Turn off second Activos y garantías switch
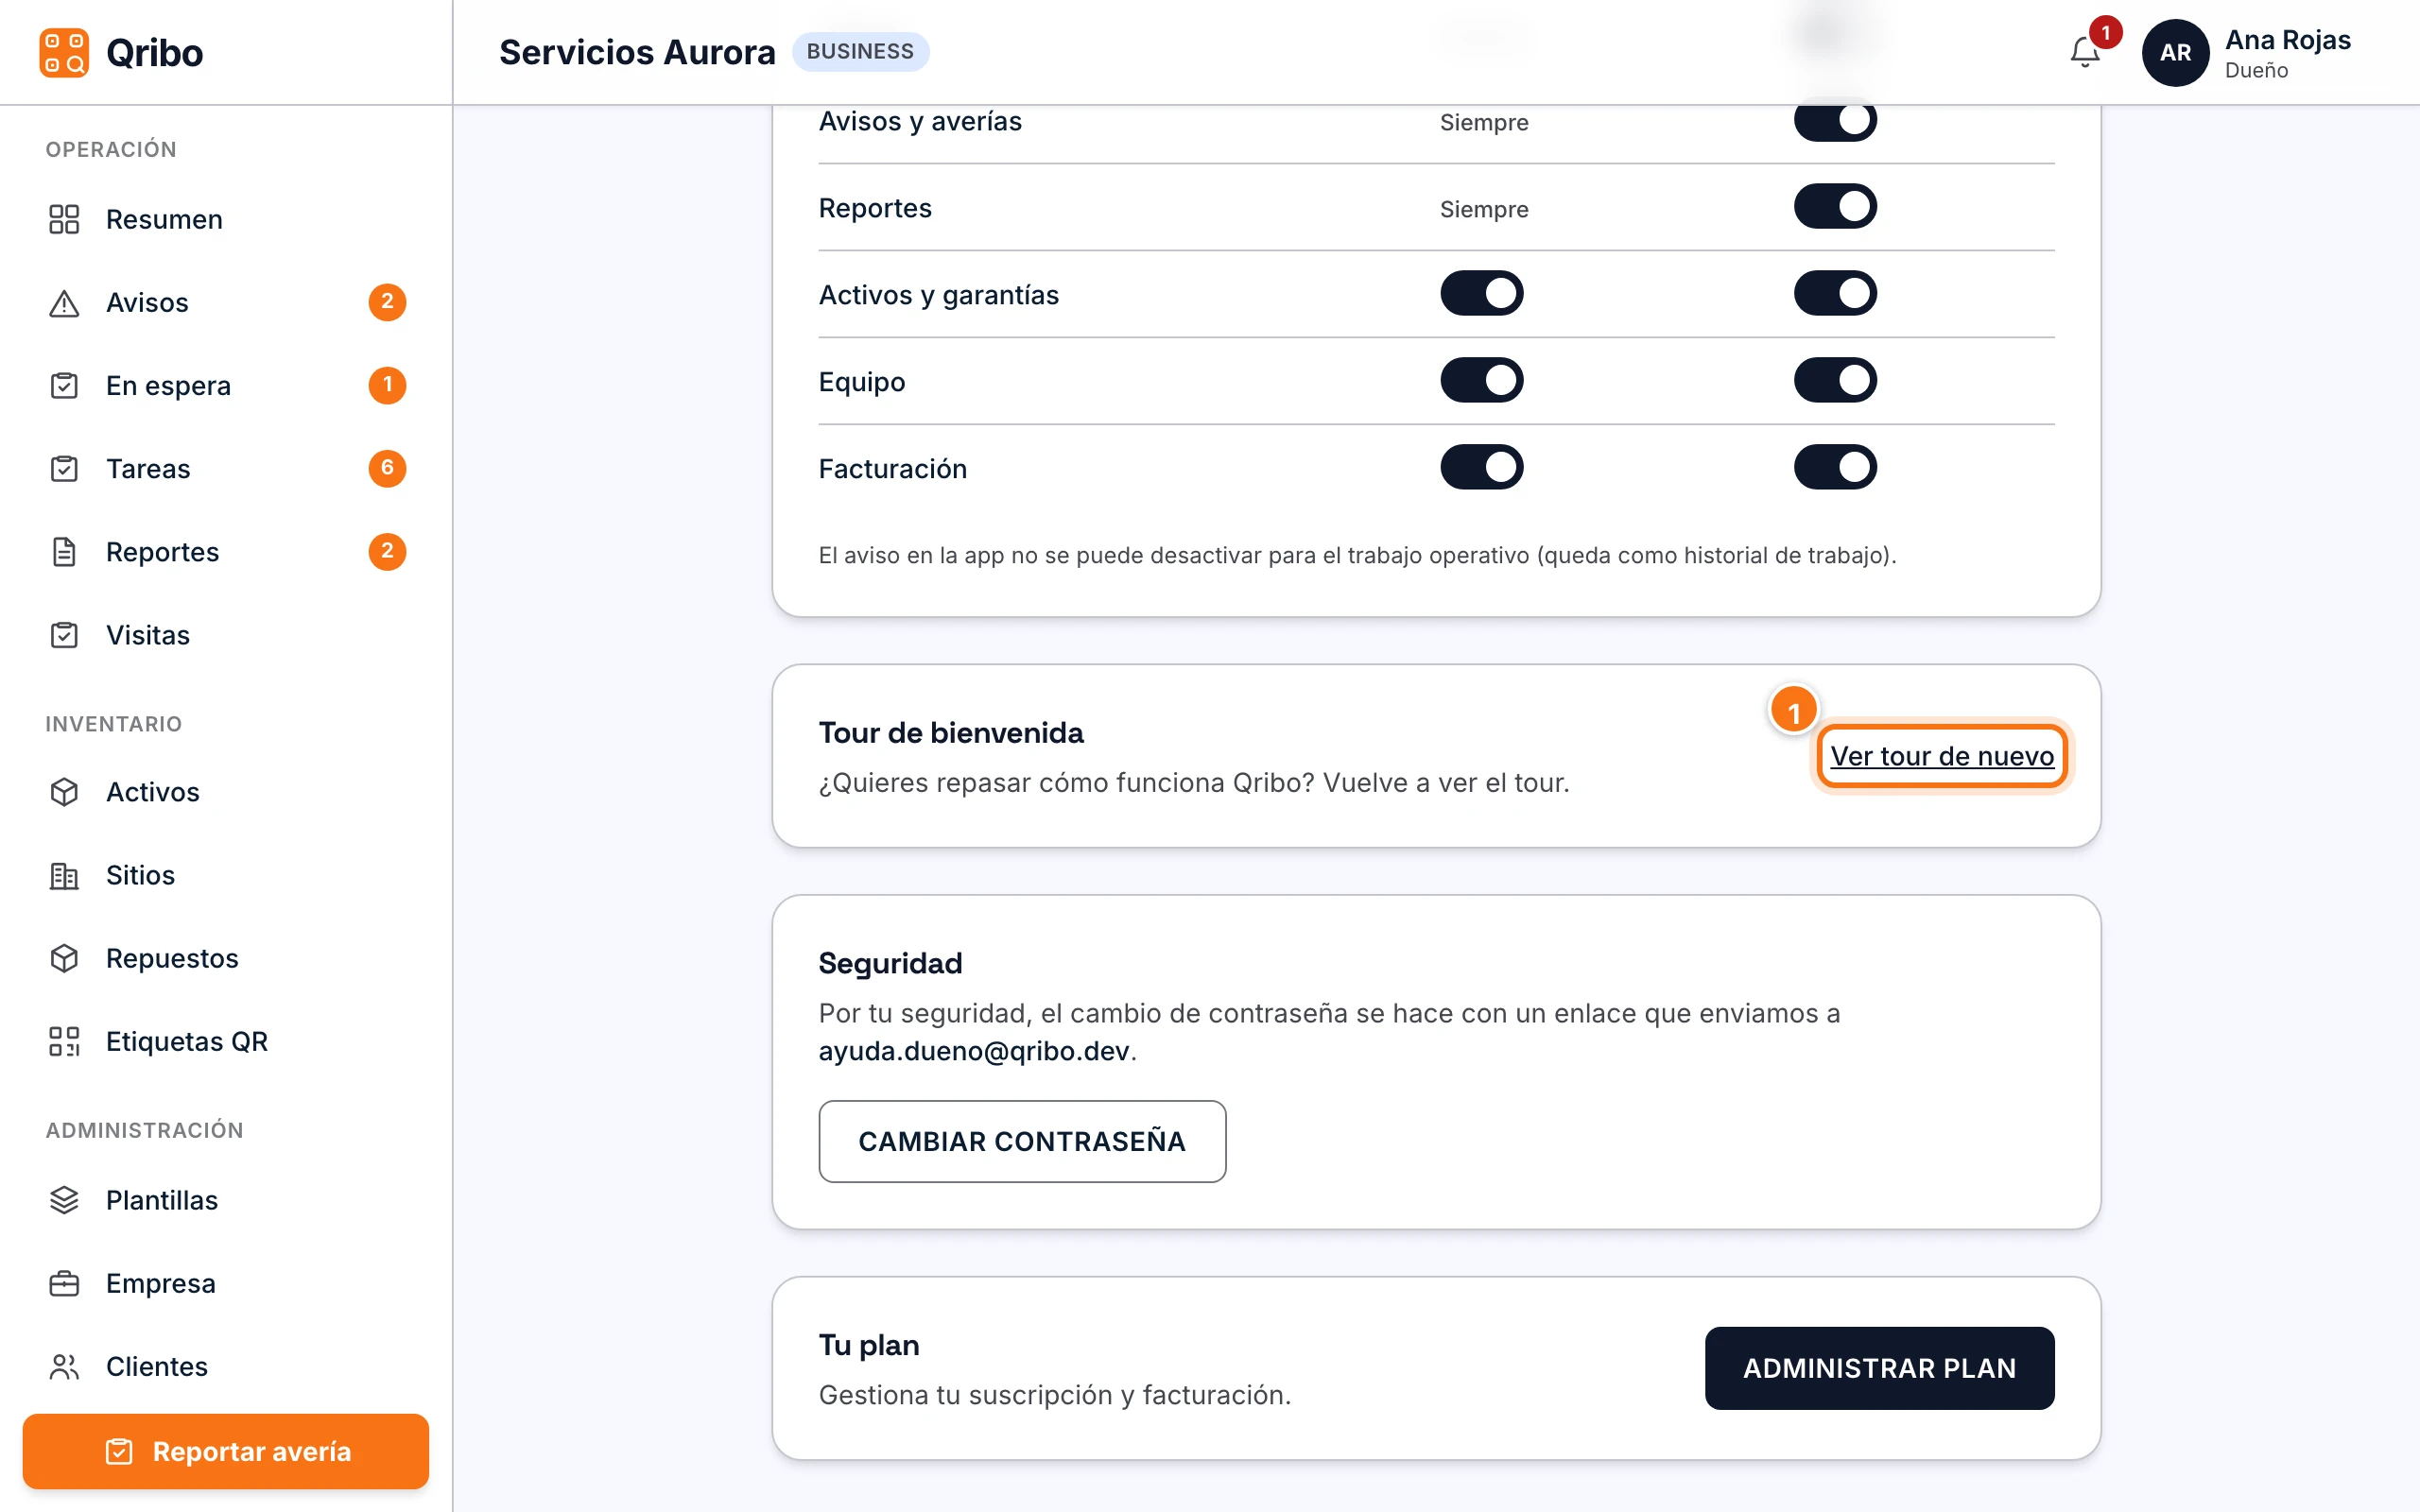This screenshot has width=2420, height=1512. pyautogui.click(x=1835, y=293)
